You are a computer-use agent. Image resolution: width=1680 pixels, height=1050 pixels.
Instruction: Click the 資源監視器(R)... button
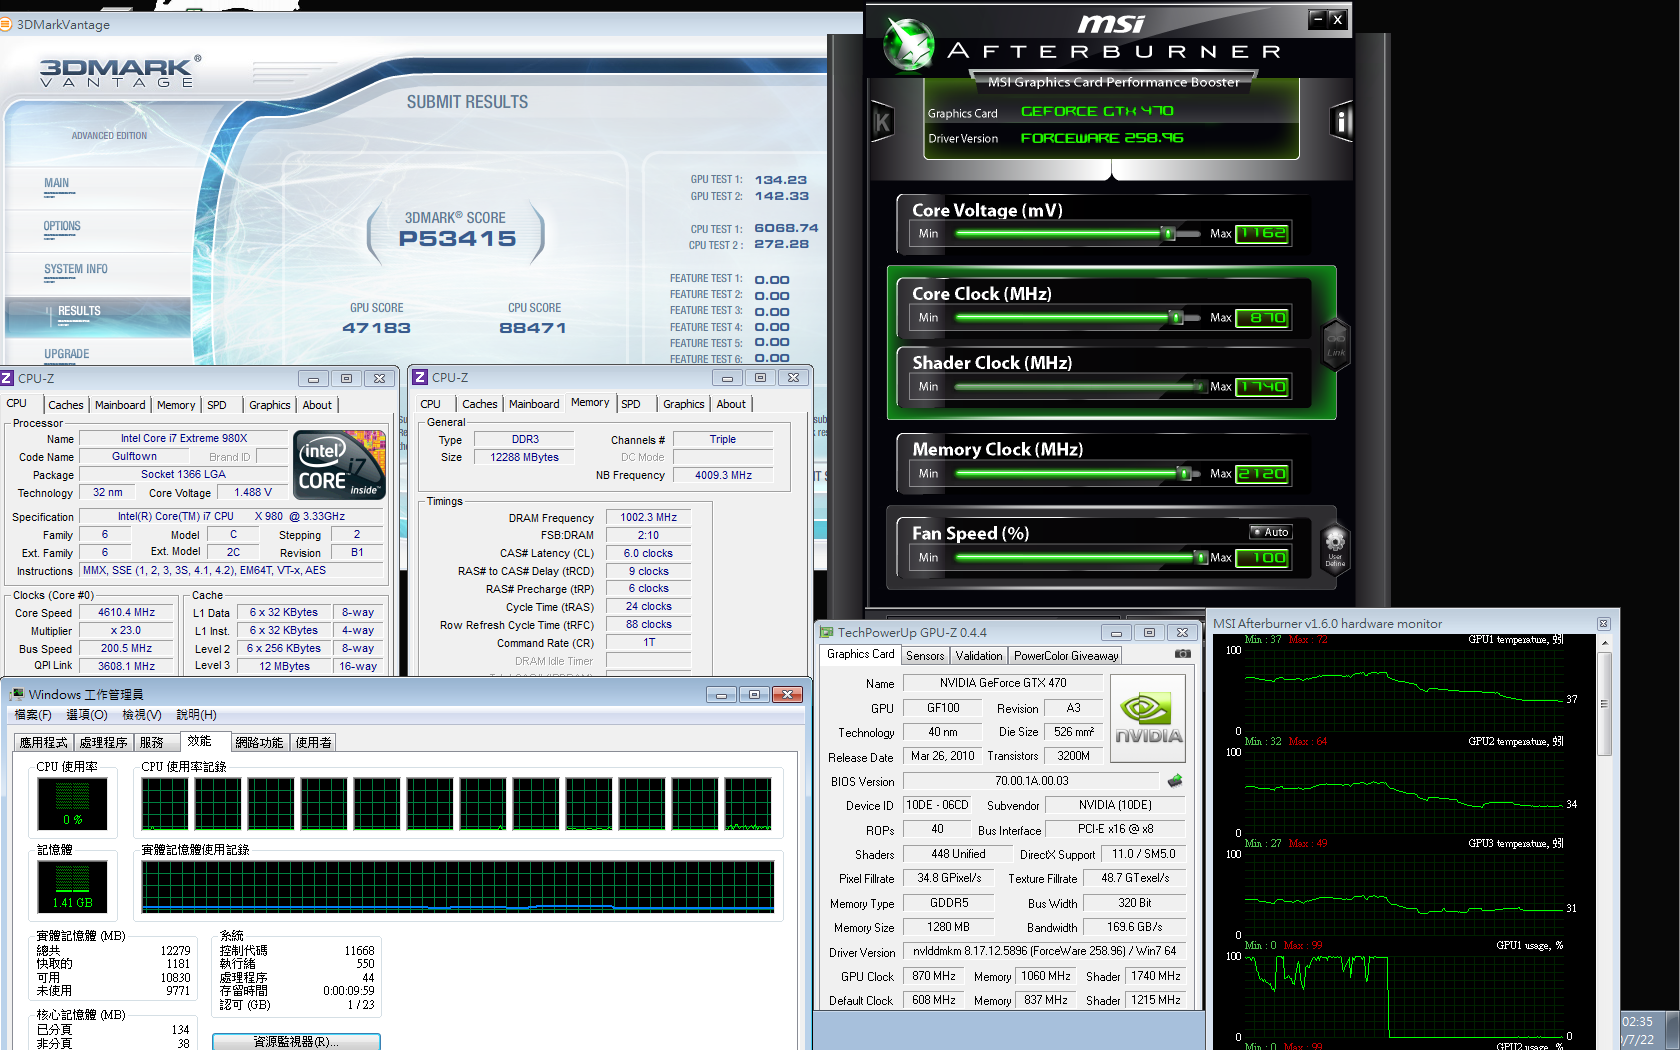(296, 1041)
